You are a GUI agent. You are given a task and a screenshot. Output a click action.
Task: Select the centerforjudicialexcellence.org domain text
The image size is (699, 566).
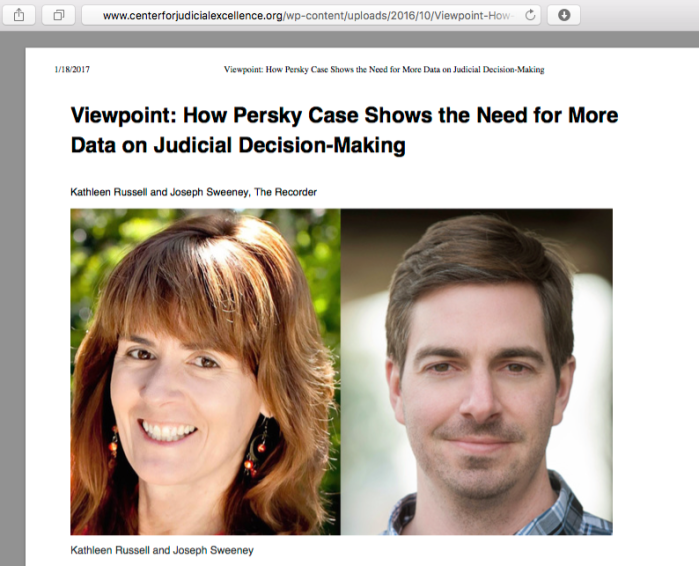pyautogui.click(x=193, y=16)
